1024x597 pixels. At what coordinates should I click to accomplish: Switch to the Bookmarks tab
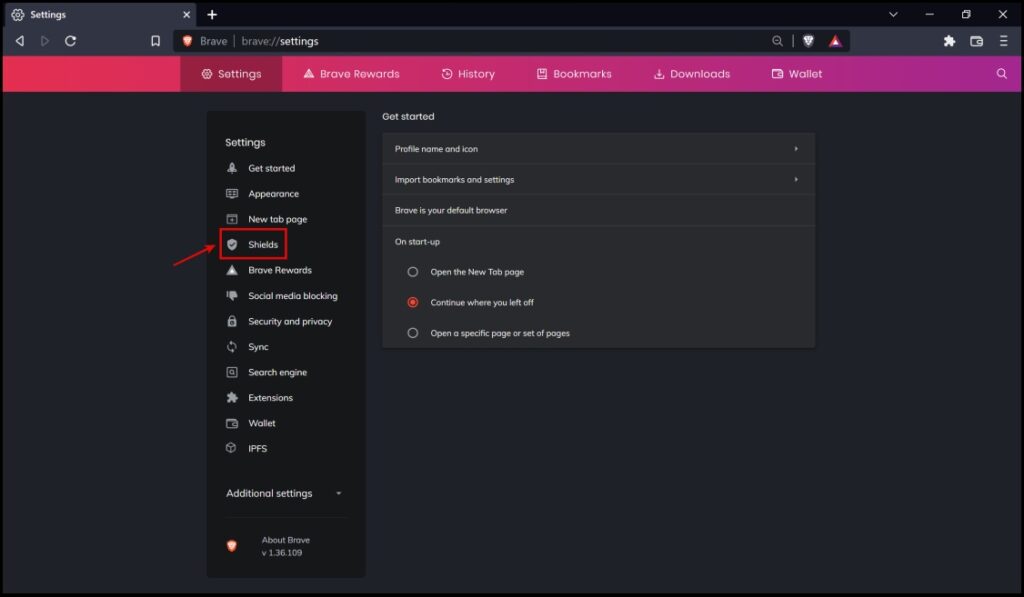coord(574,74)
